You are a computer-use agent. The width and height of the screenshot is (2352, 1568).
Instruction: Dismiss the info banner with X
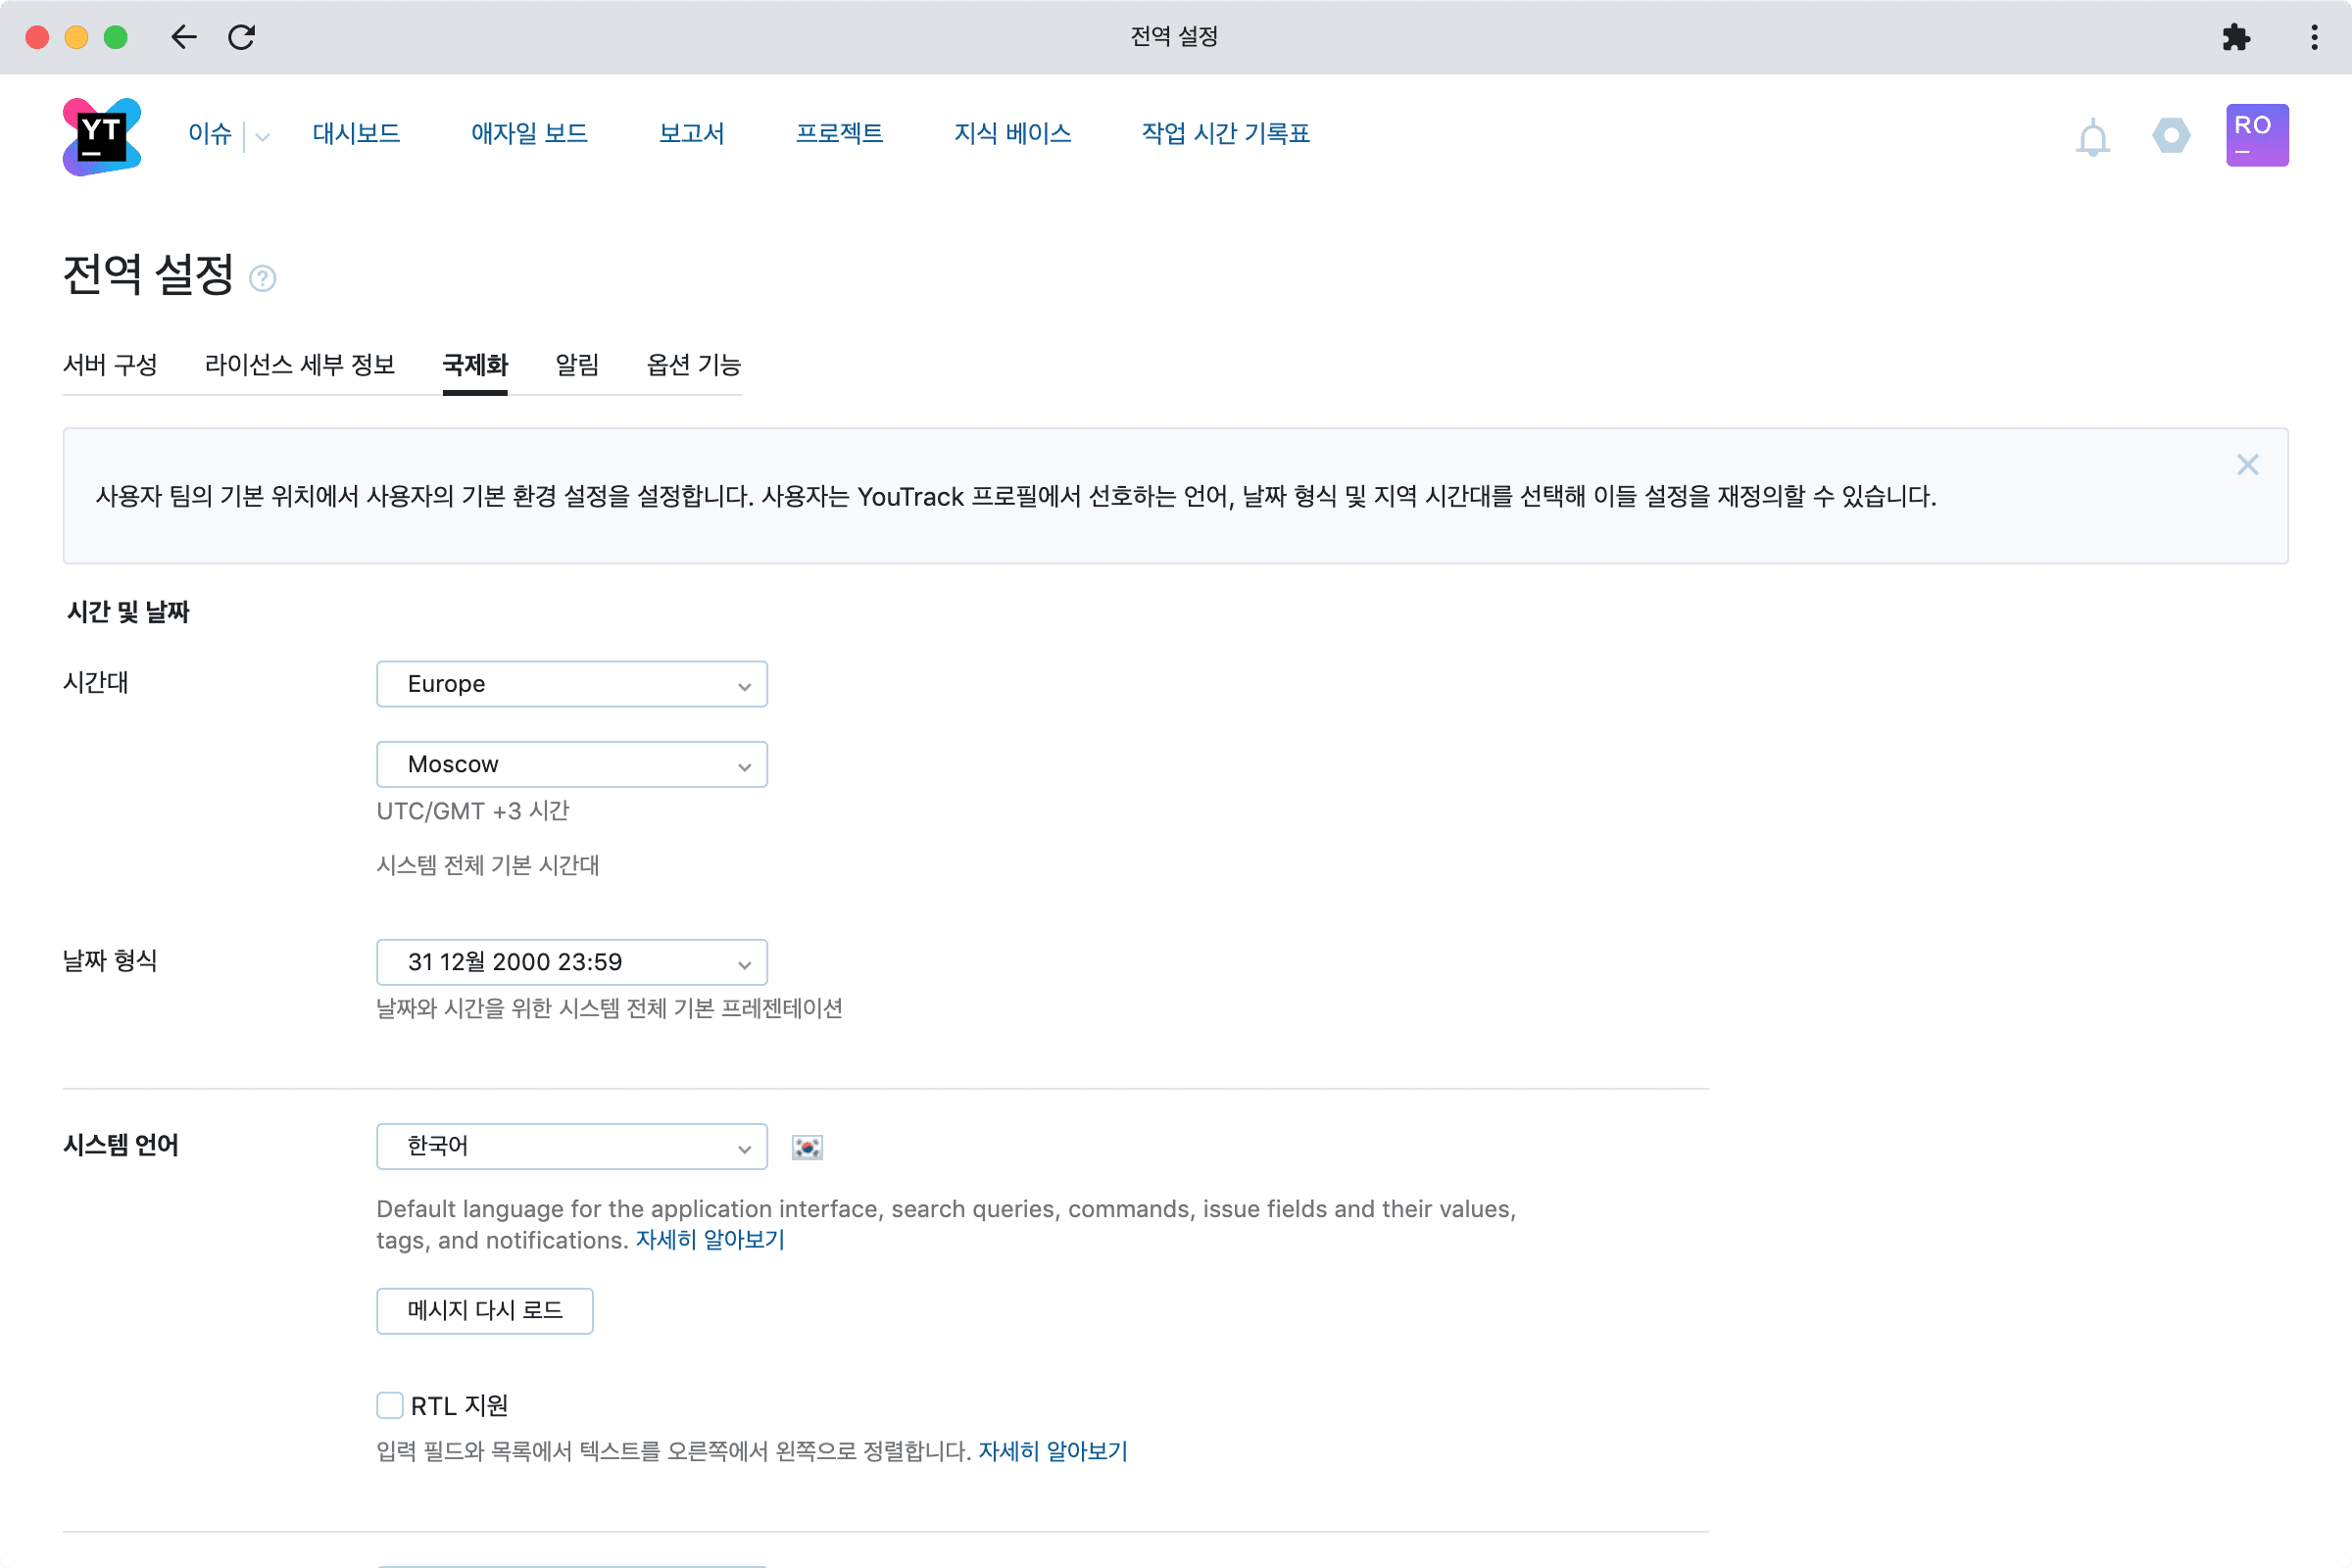2247,465
